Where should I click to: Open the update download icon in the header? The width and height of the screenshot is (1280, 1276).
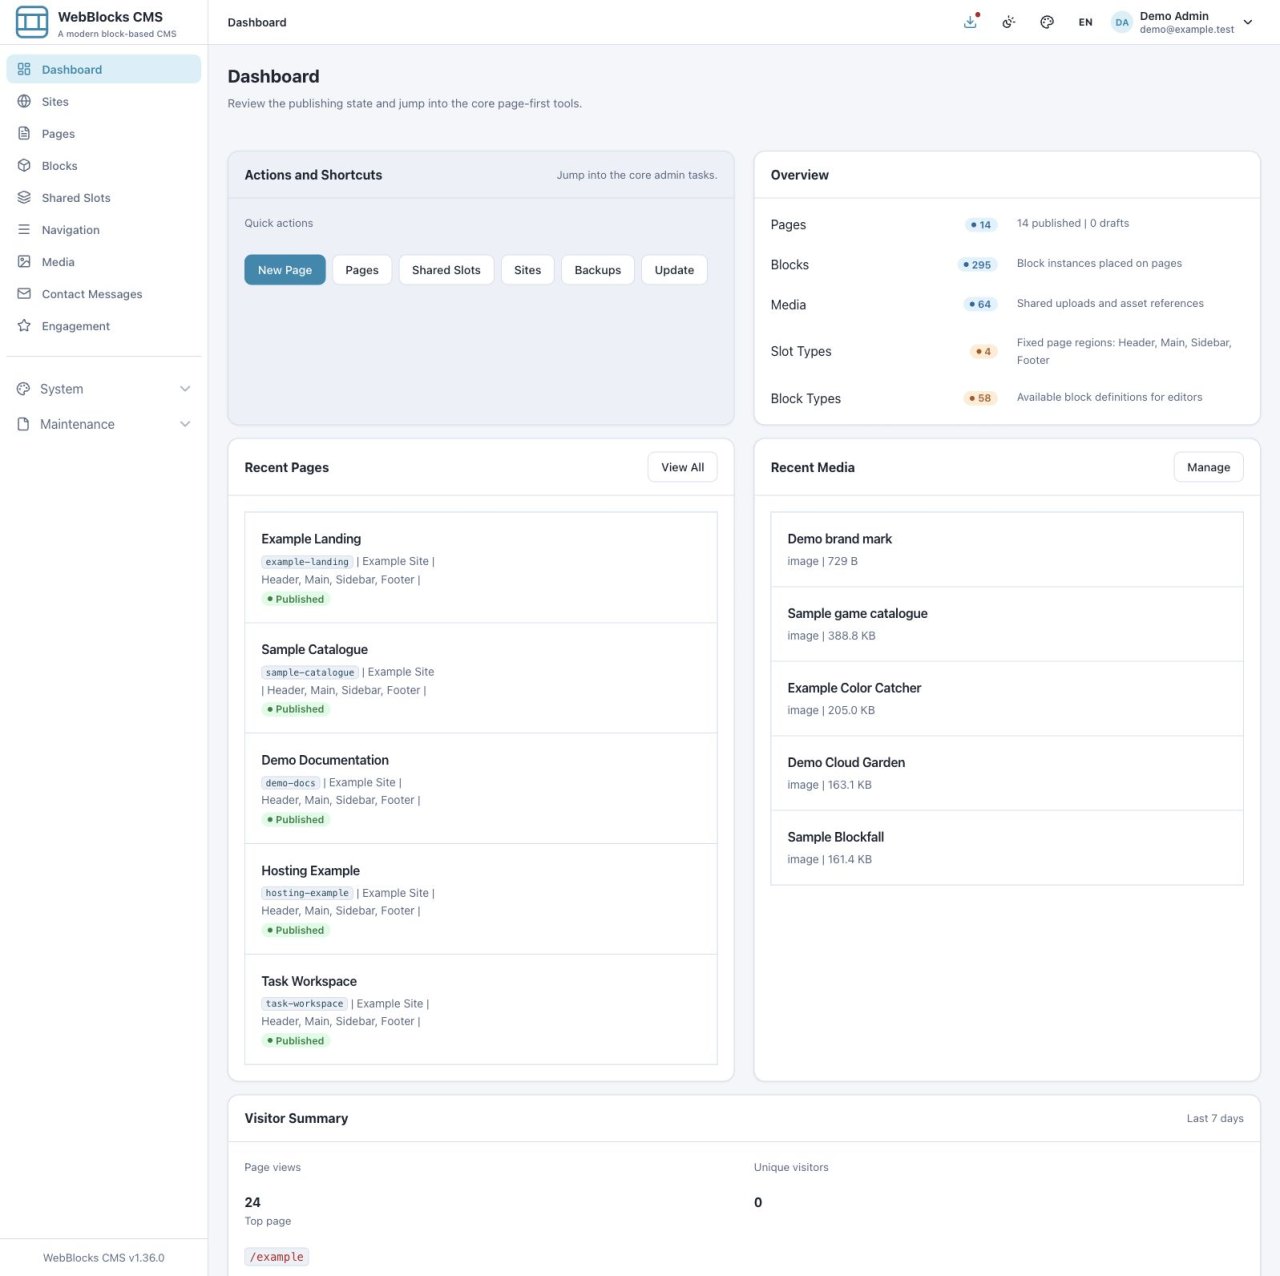[970, 22]
